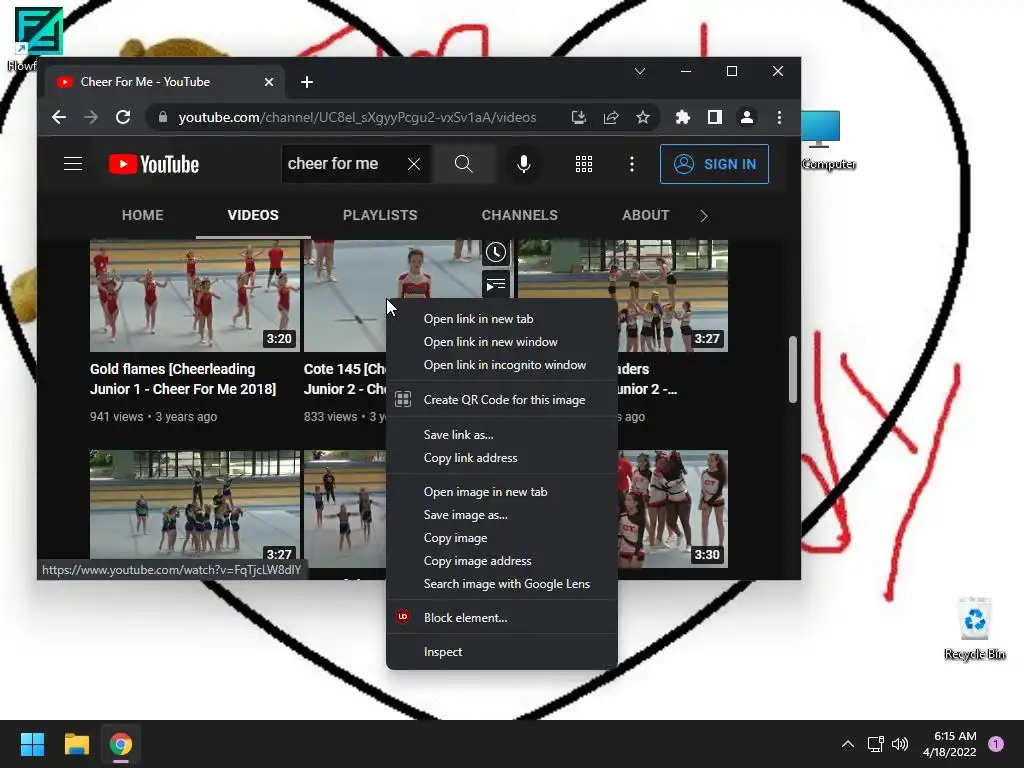Select 'Create QR Code for this image'
Image resolution: width=1024 pixels, height=768 pixels.
(502, 400)
